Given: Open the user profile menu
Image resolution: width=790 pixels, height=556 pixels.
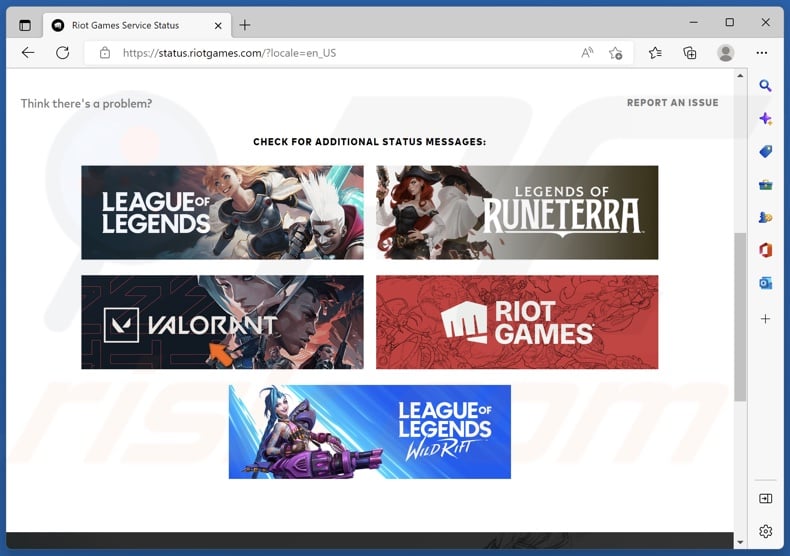Looking at the screenshot, I should click(x=726, y=53).
